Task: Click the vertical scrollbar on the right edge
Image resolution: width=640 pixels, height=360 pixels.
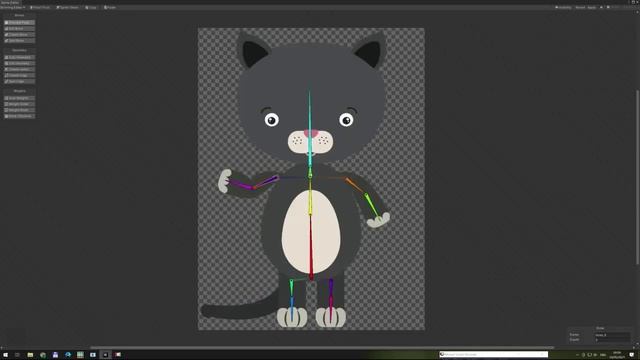Action: click(638, 177)
